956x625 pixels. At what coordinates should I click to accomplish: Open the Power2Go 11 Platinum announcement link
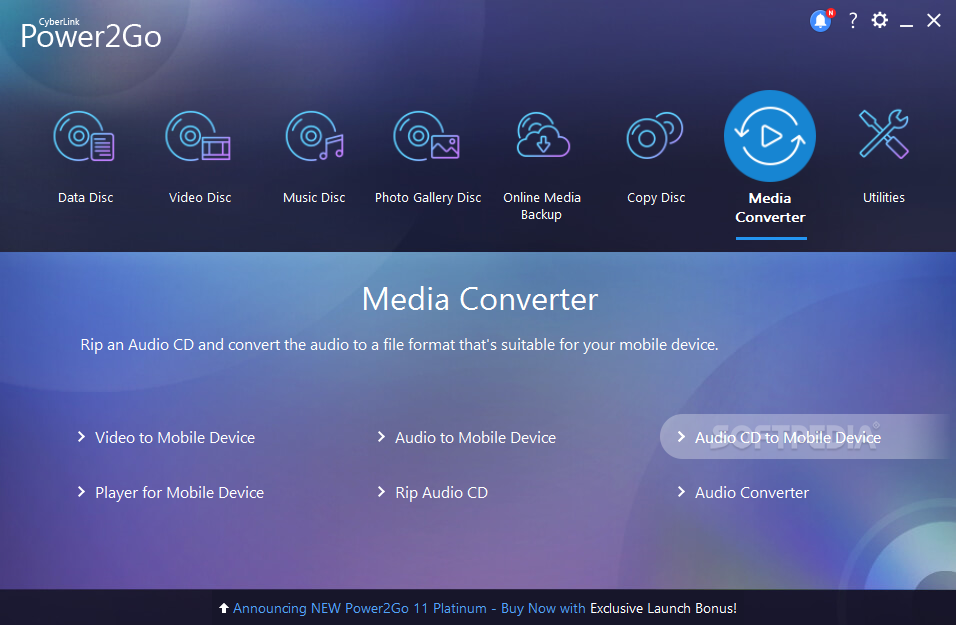(409, 609)
